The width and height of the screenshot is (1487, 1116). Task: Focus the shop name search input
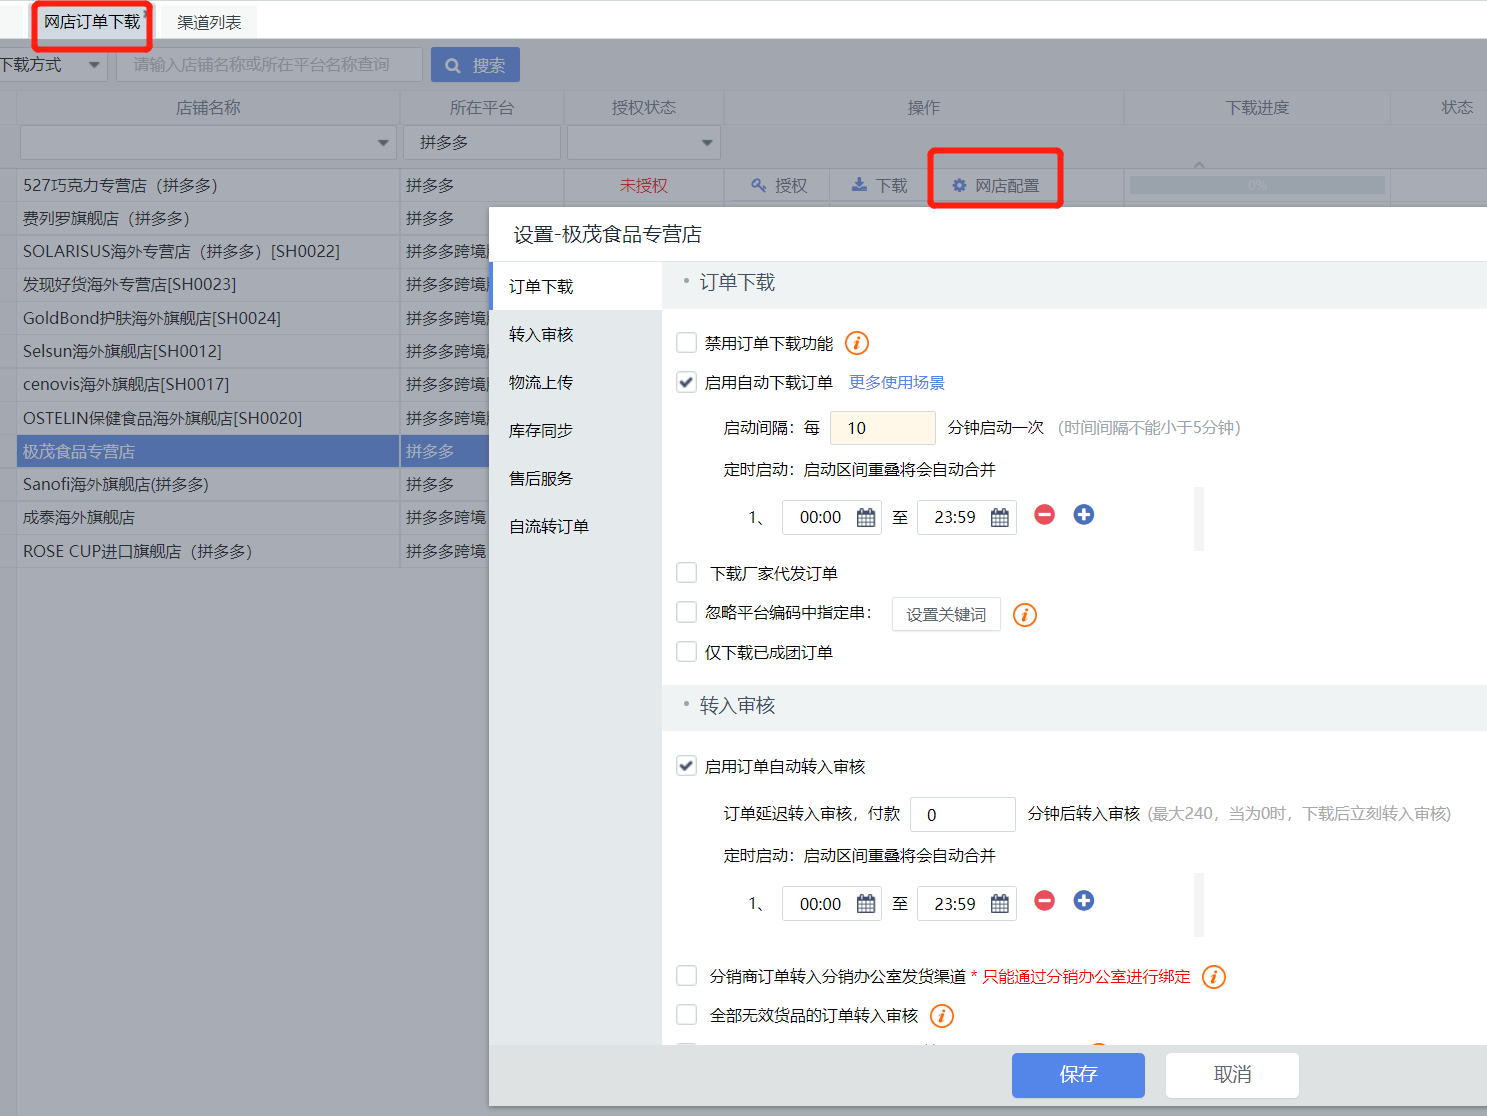[269, 65]
